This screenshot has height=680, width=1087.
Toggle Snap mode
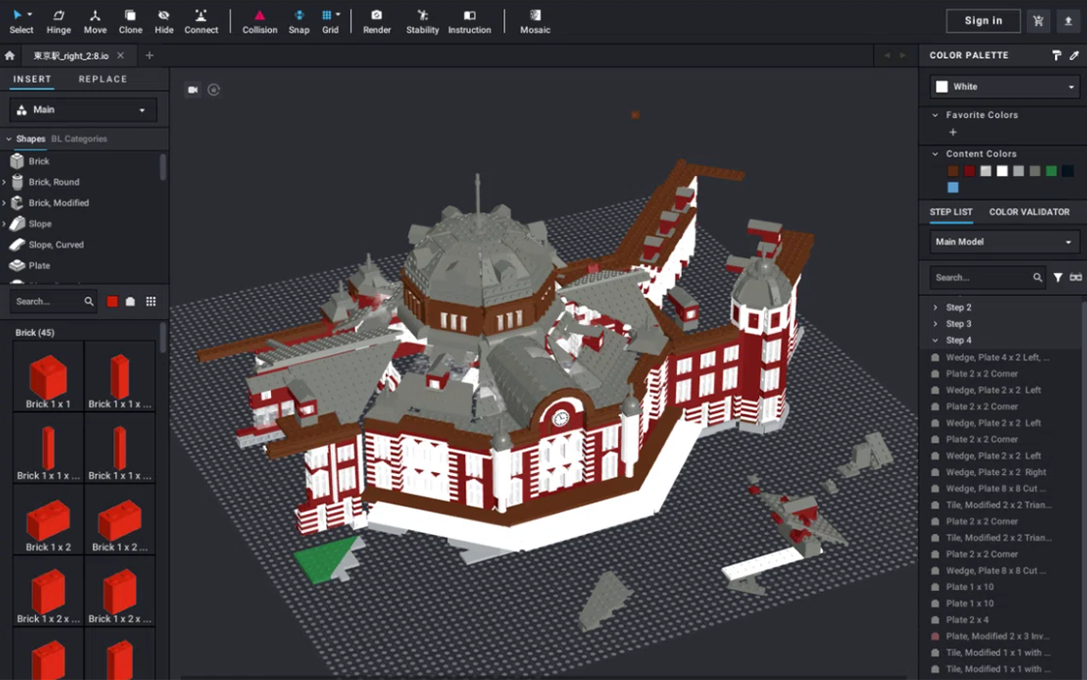pos(298,21)
